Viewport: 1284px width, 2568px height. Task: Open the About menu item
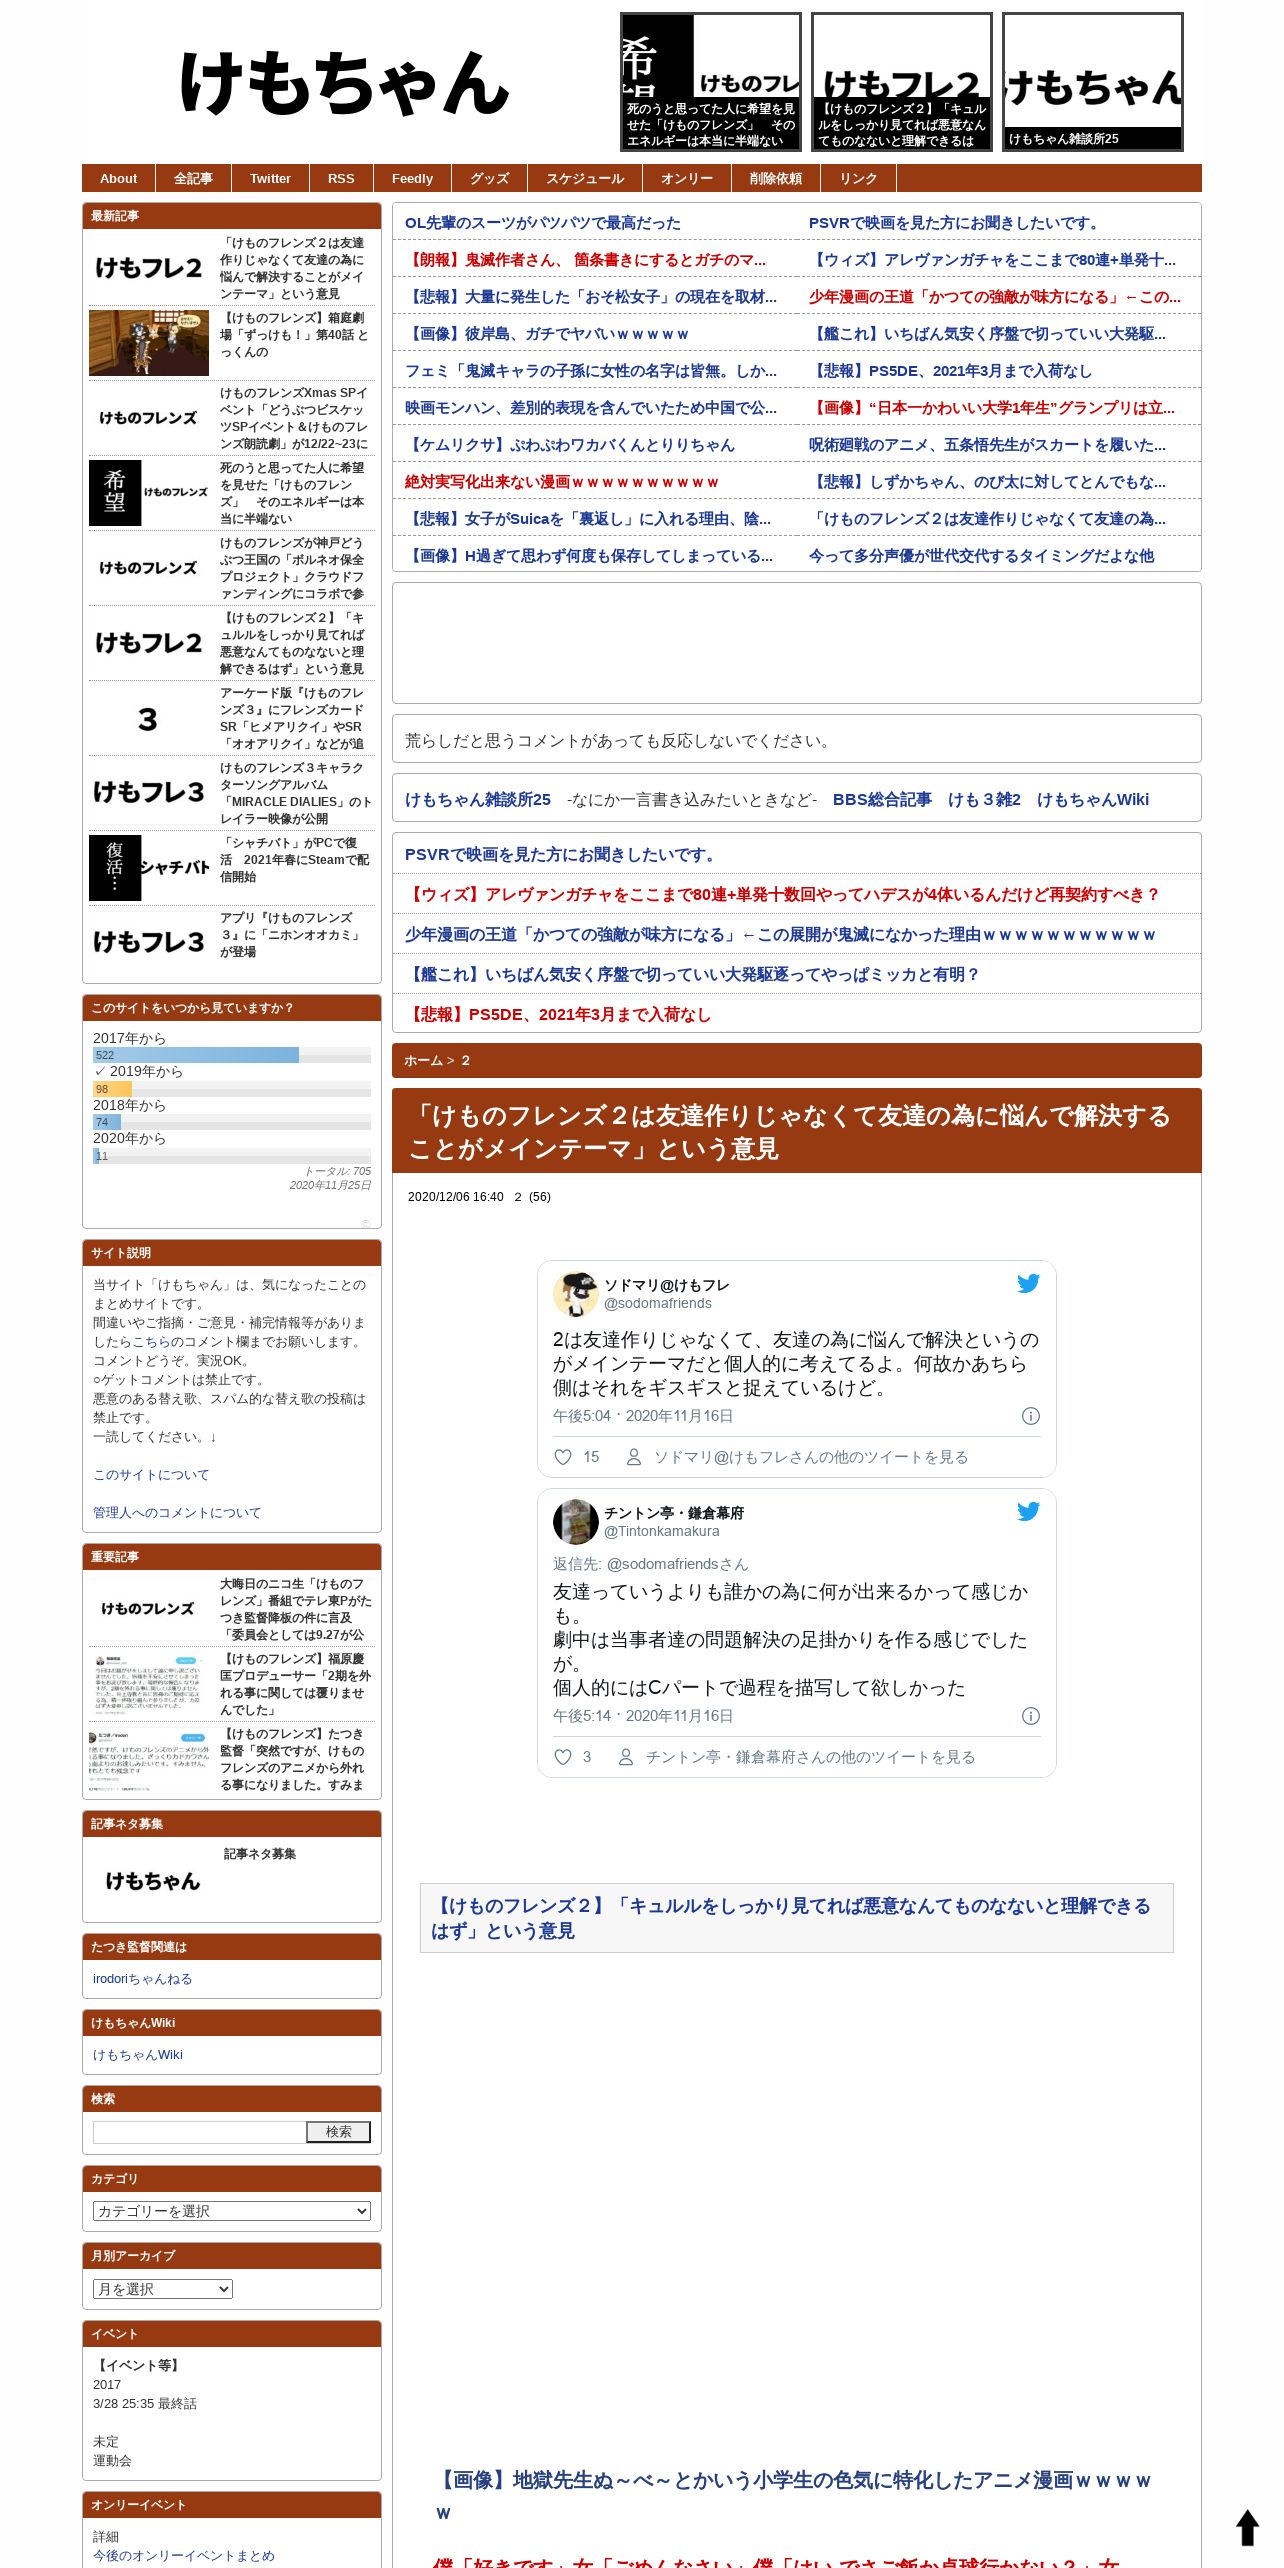[118, 178]
